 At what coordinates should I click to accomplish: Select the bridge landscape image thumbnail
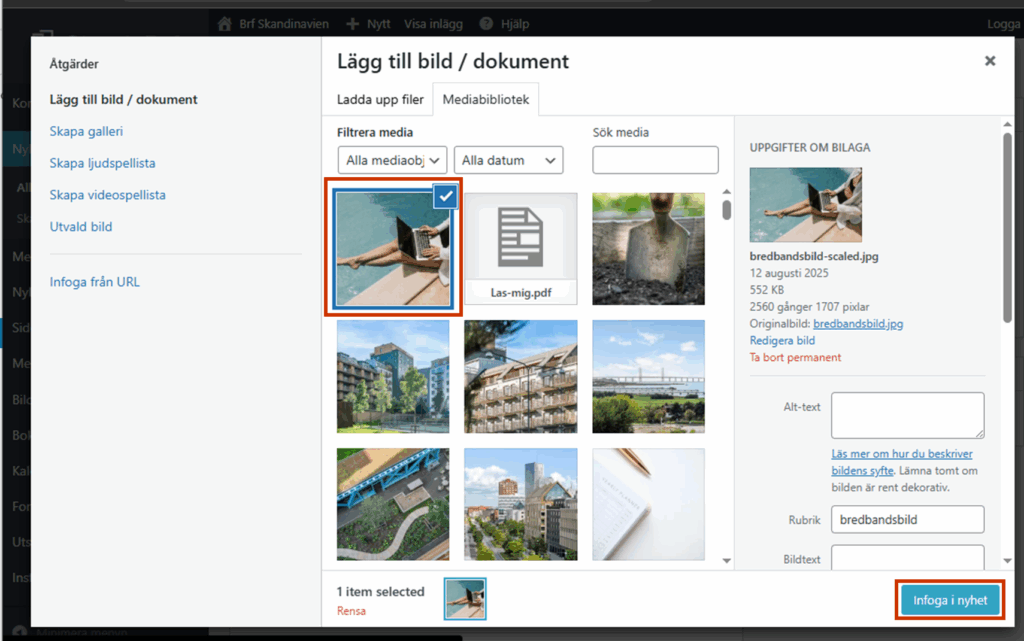click(x=648, y=377)
